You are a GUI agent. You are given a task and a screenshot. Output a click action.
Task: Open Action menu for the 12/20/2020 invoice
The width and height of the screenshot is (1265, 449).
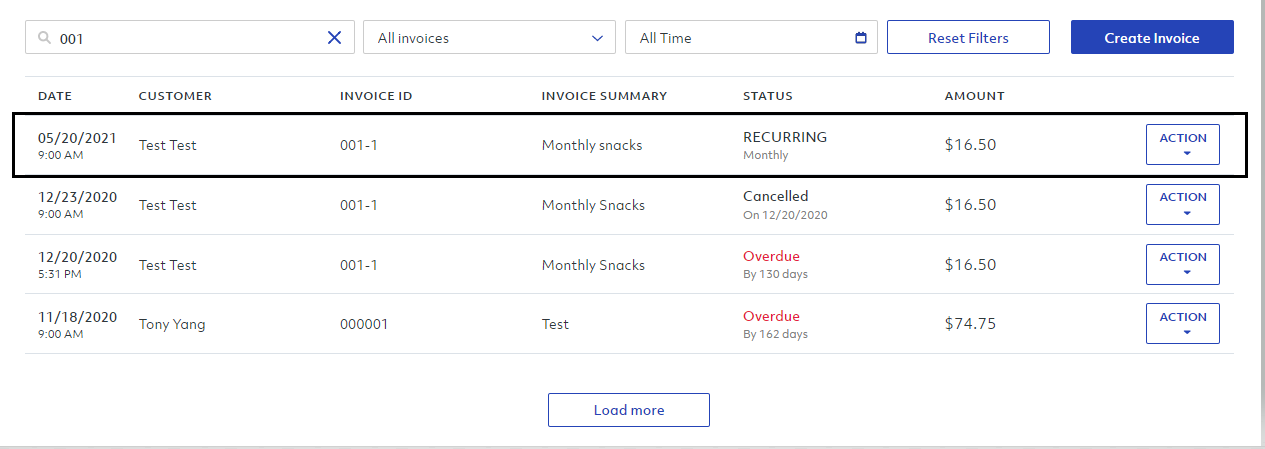tap(1182, 264)
